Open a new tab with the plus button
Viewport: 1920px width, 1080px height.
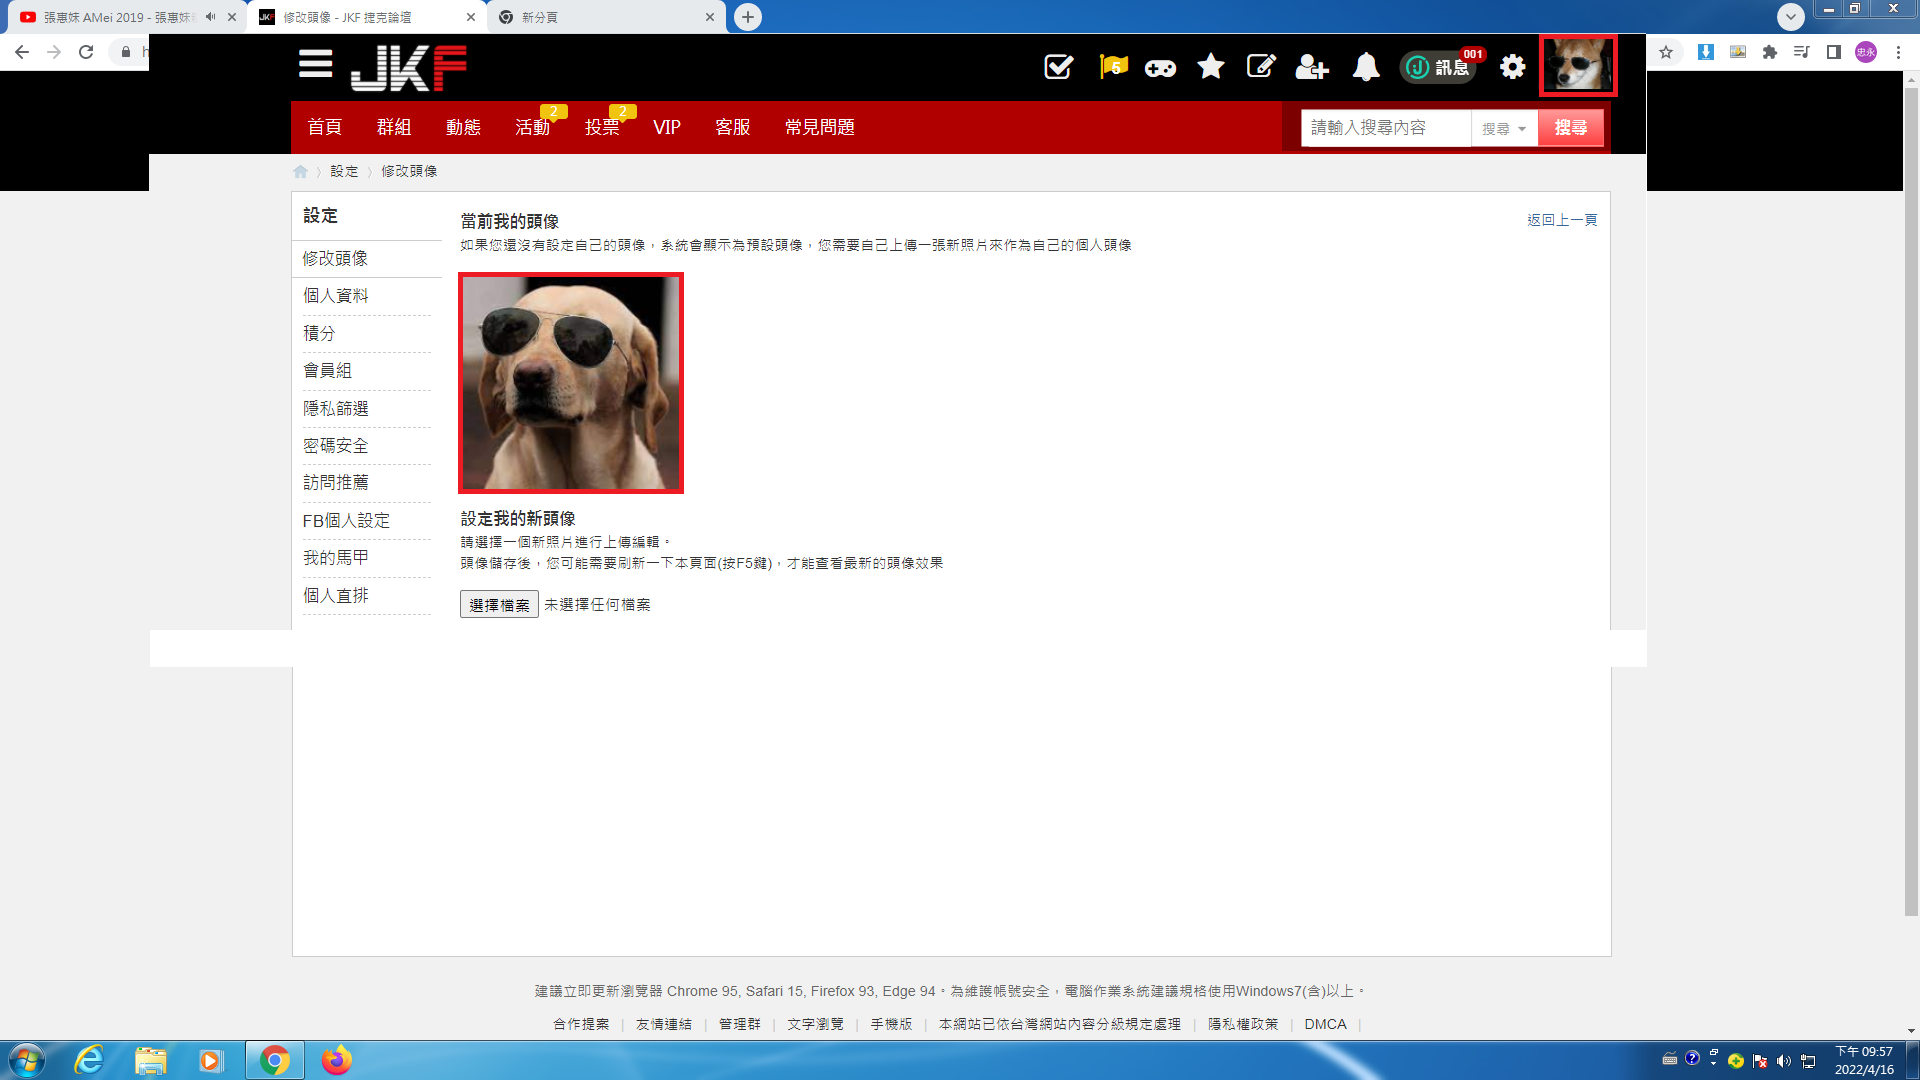(x=747, y=17)
